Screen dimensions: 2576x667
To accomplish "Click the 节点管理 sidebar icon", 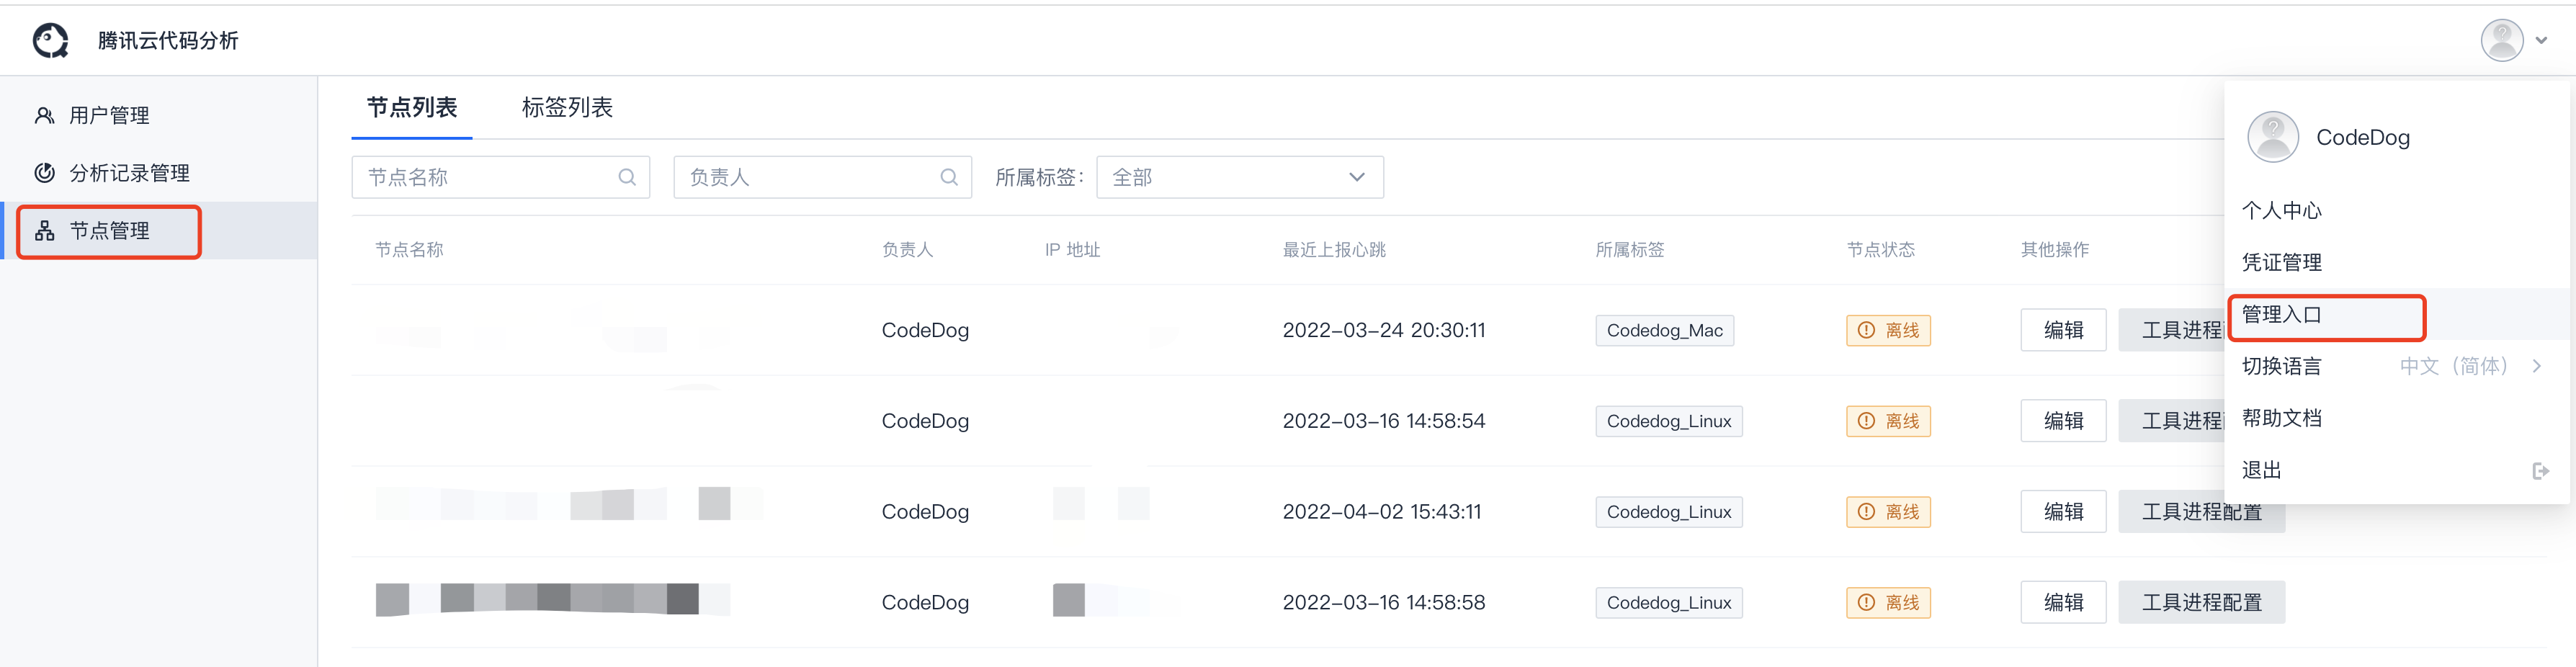I will [x=44, y=230].
